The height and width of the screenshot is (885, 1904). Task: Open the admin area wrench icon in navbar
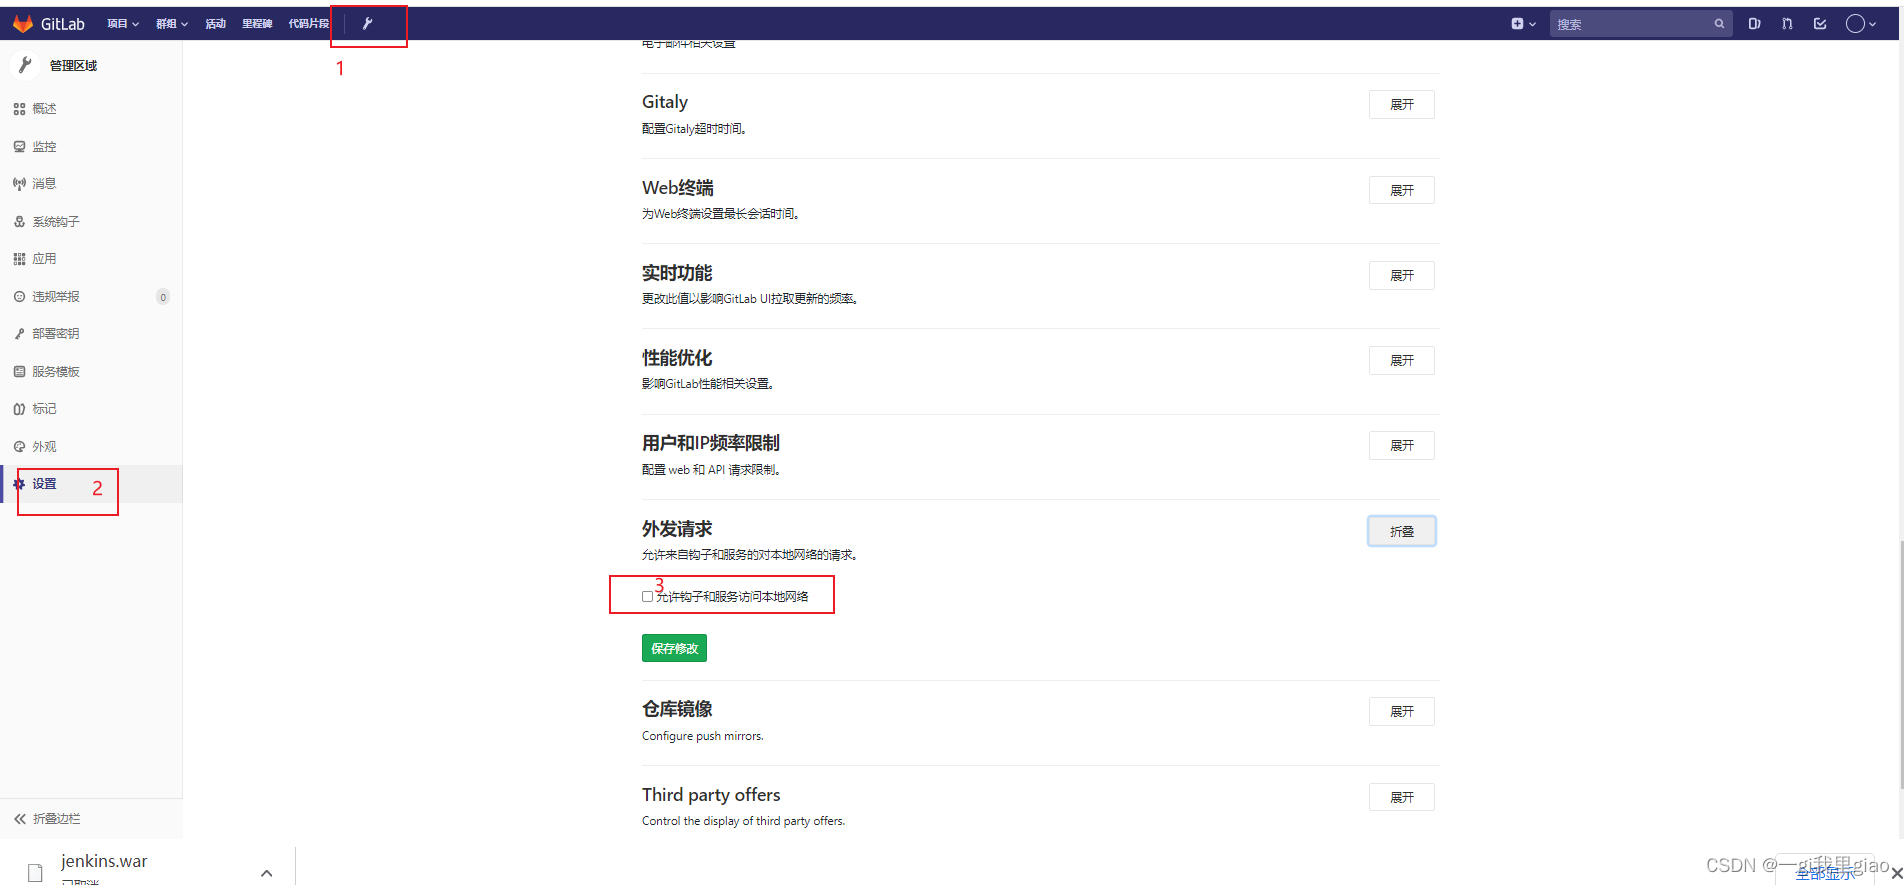(x=367, y=24)
